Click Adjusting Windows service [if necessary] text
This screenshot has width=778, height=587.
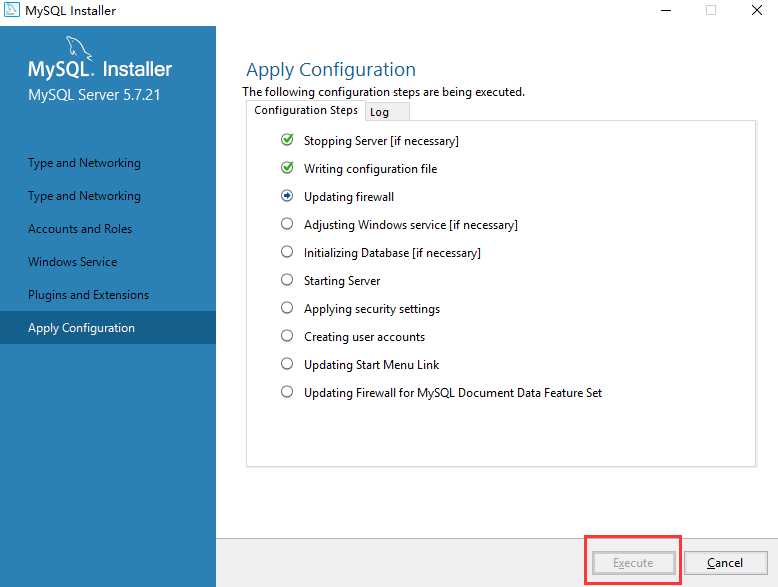[411, 225]
